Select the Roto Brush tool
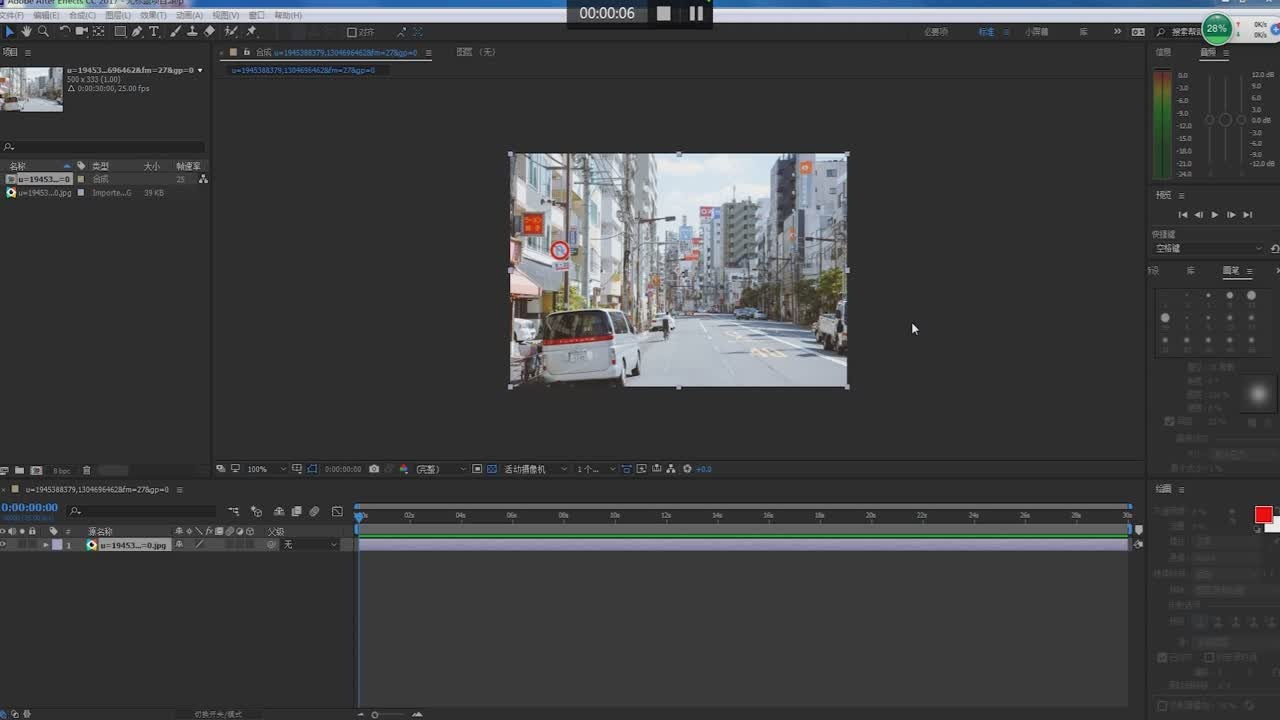 (231, 32)
